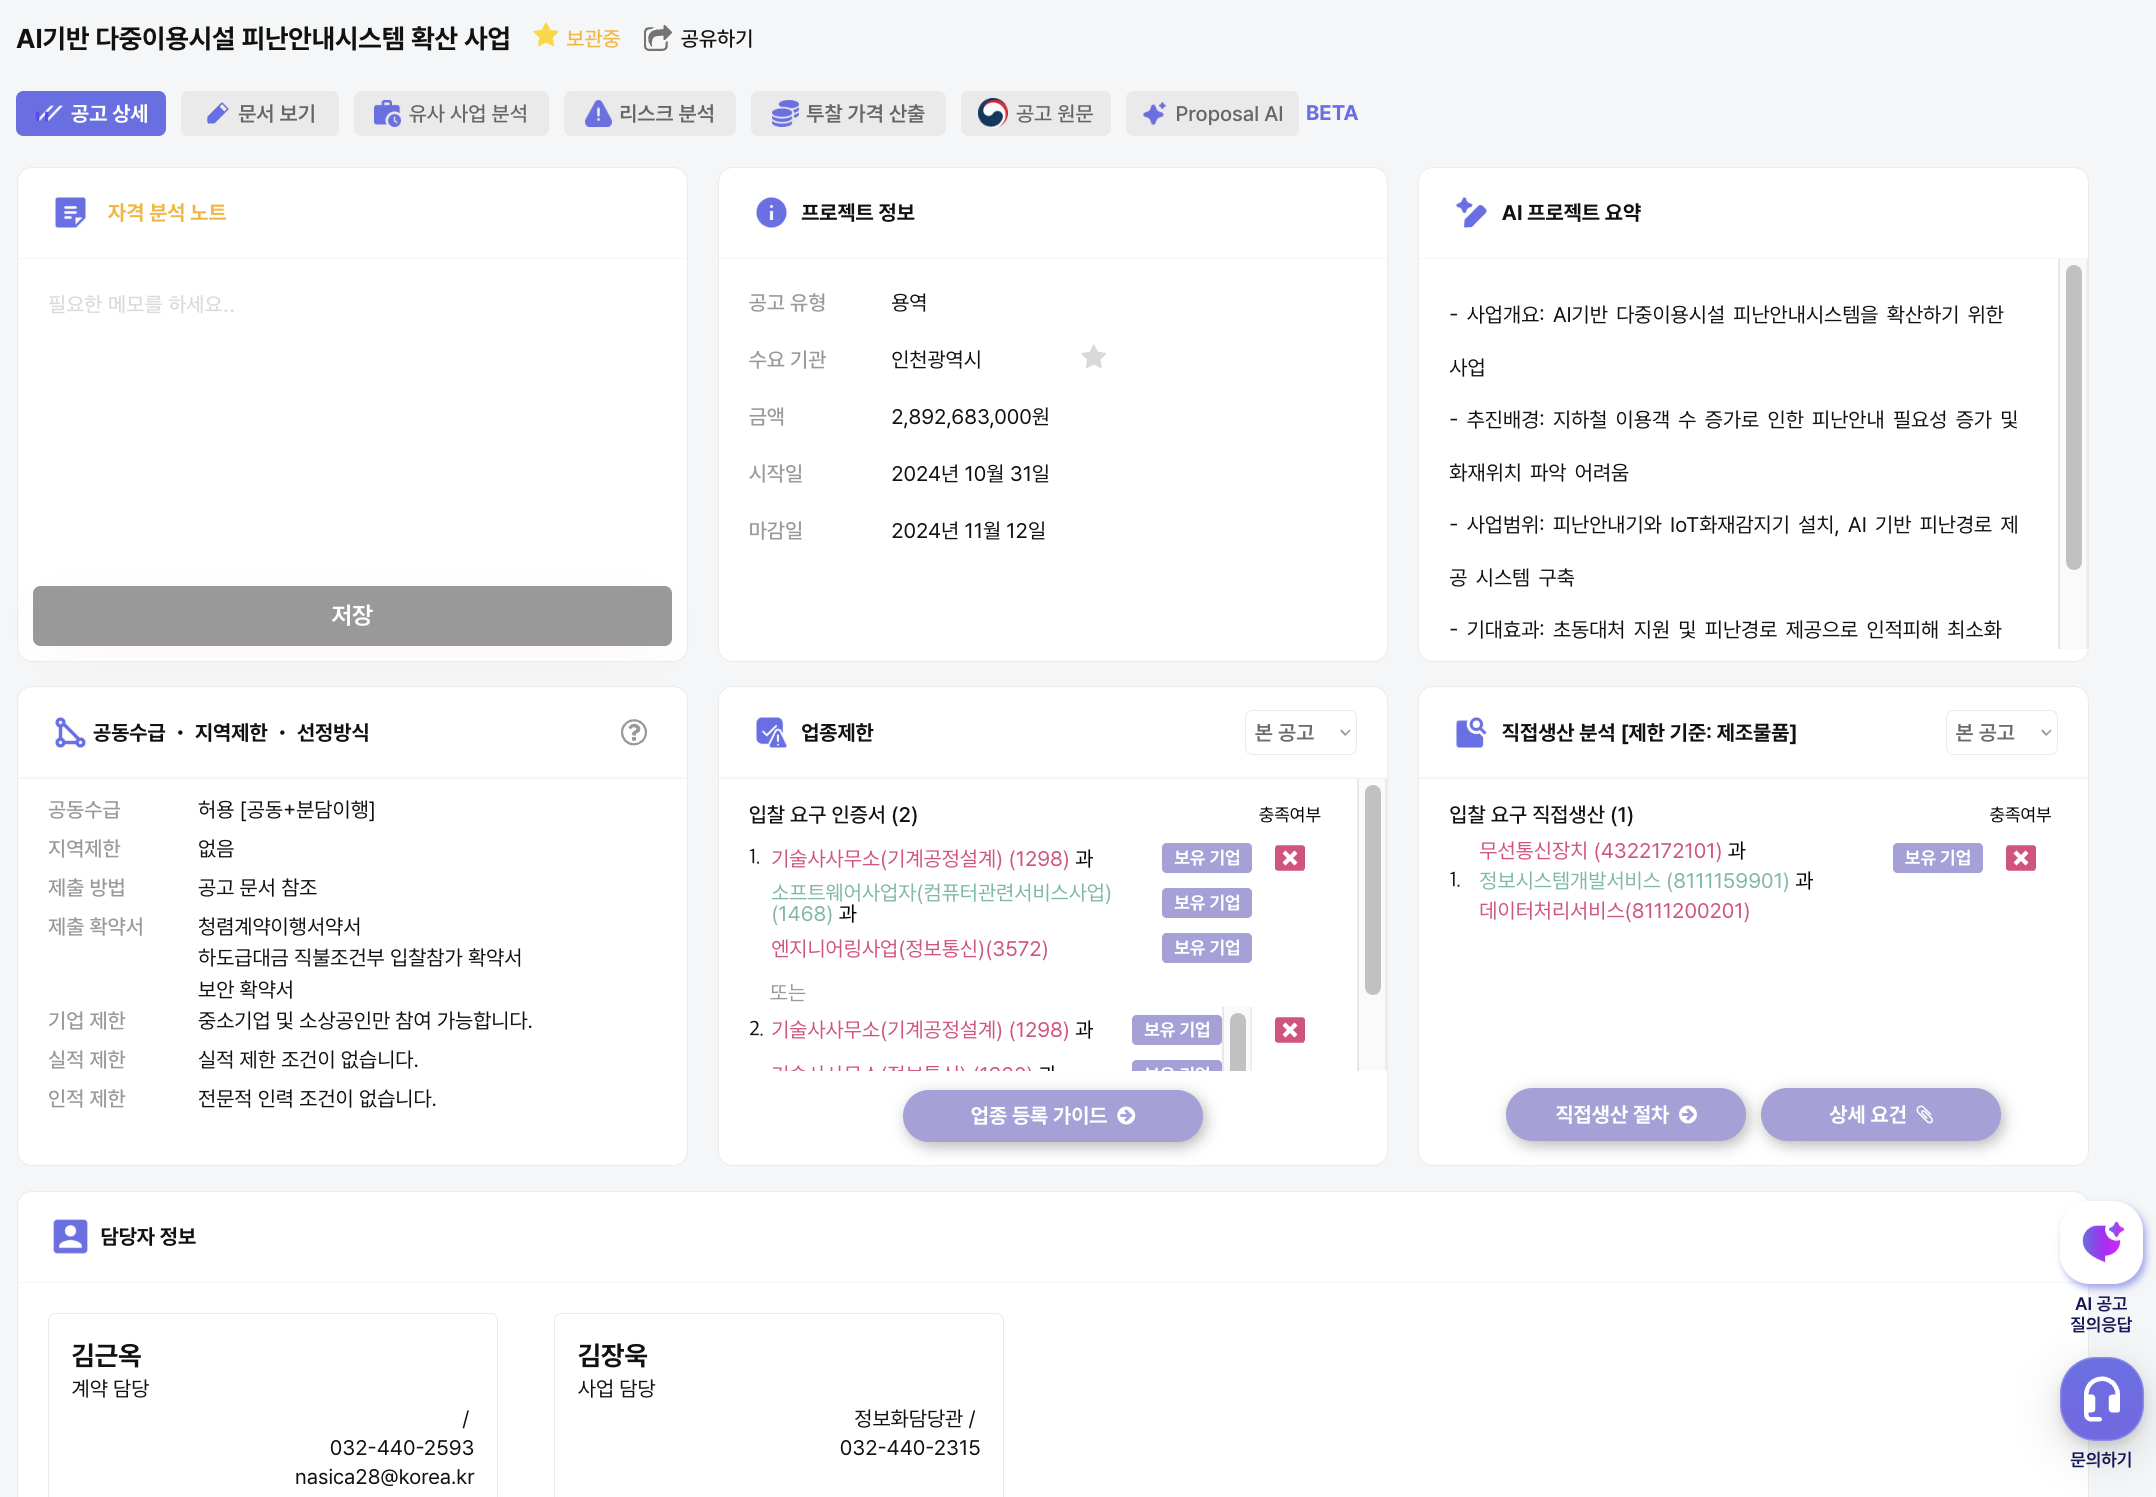Click the 프로젝트 정보 info icon

click(770, 212)
